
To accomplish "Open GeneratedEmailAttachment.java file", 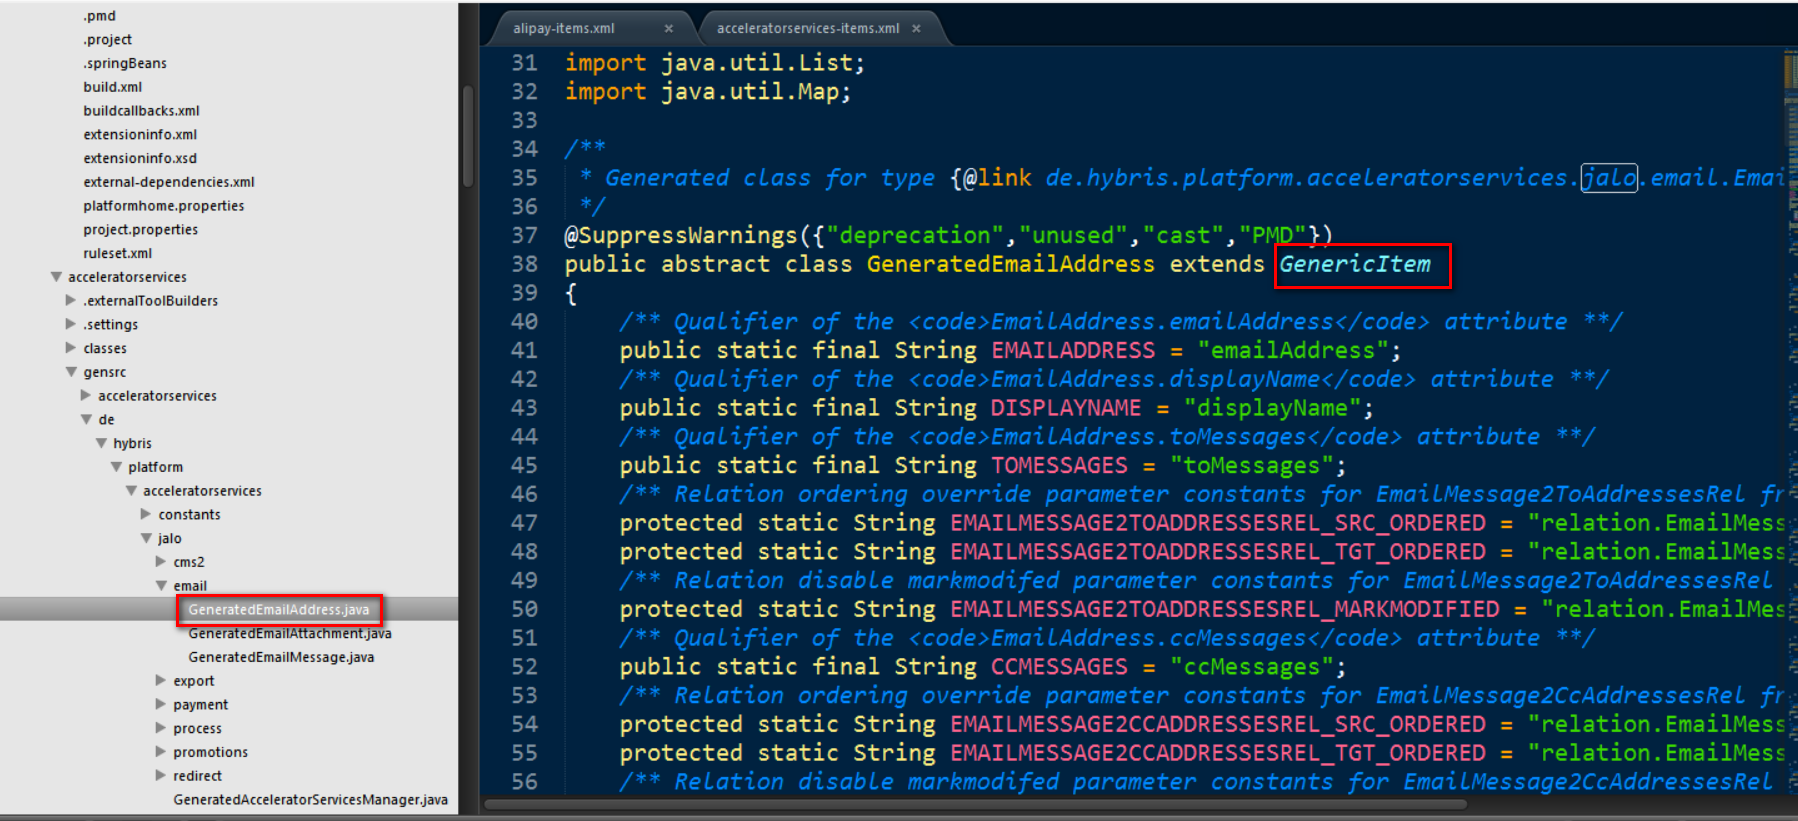I will click(x=290, y=634).
